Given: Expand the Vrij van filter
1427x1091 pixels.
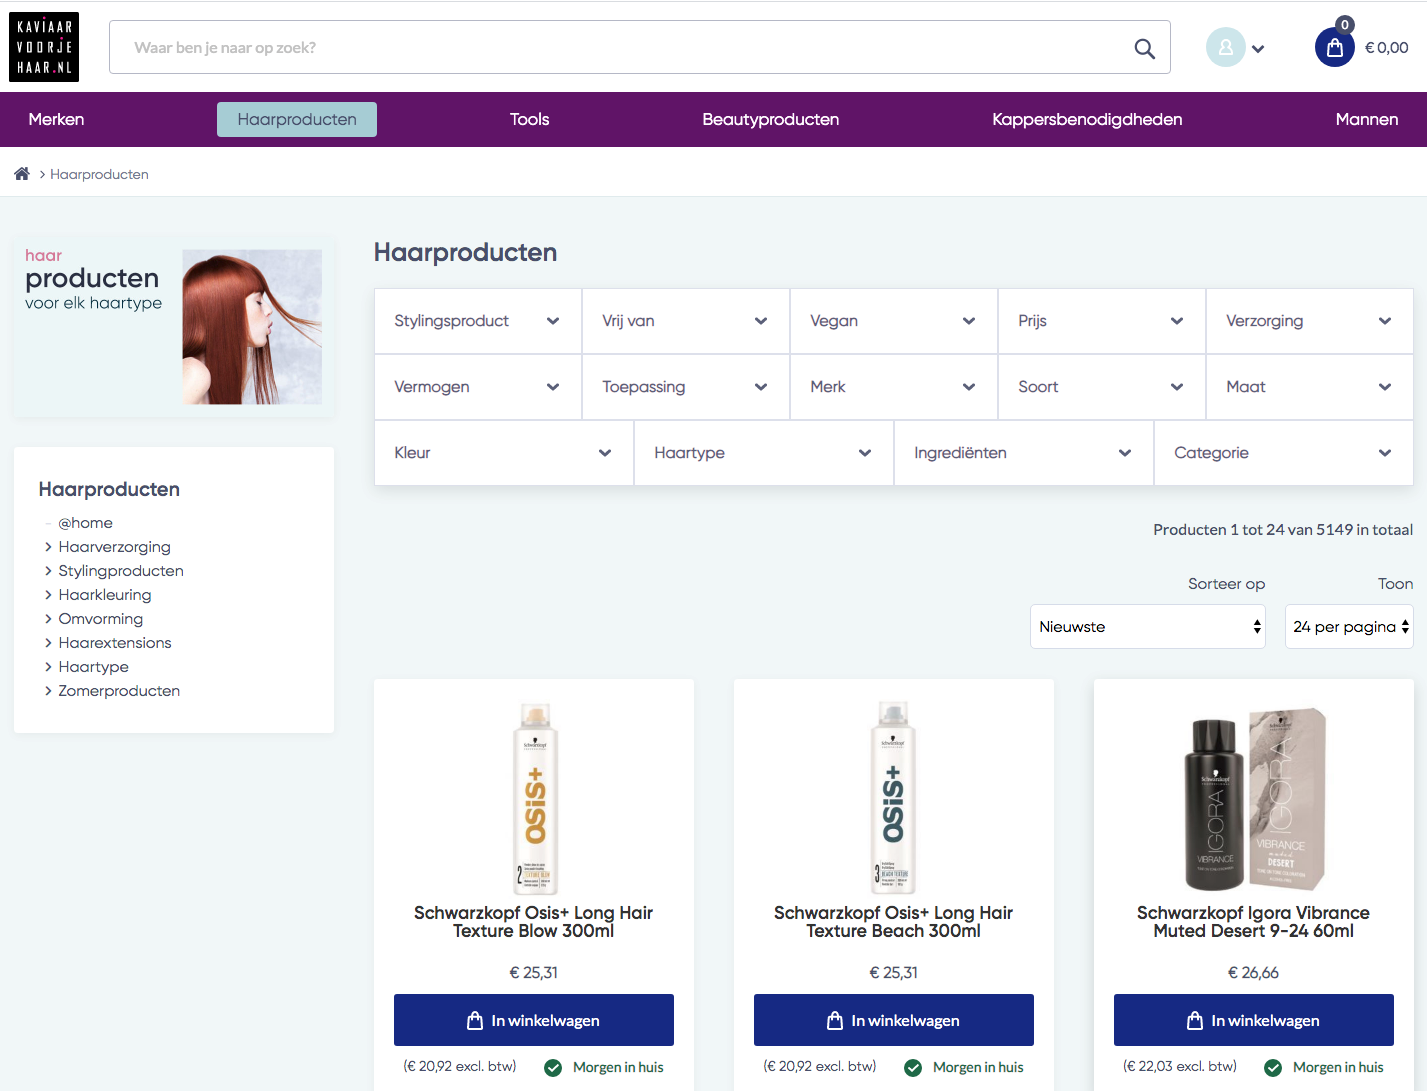Looking at the screenshot, I should [x=686, y=321].
